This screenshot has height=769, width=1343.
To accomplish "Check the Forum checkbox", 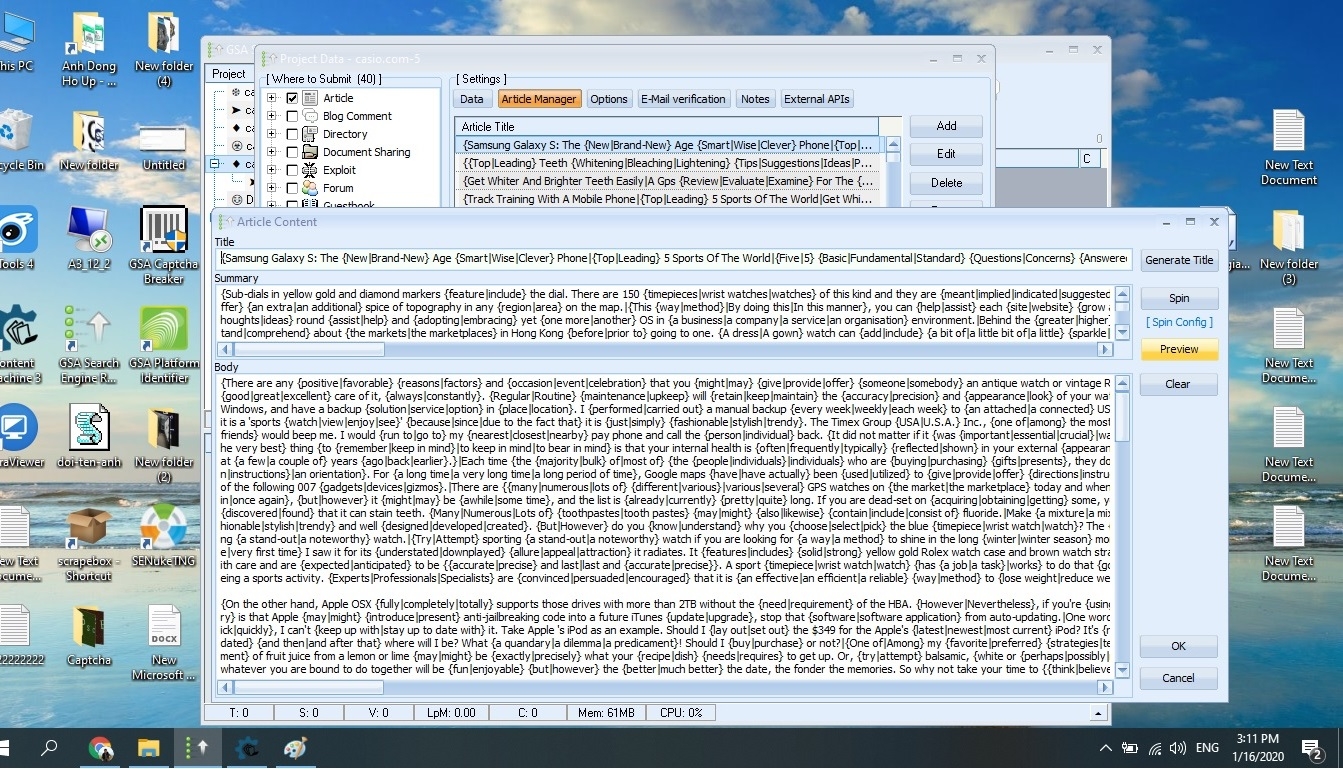I will [292, 188].
